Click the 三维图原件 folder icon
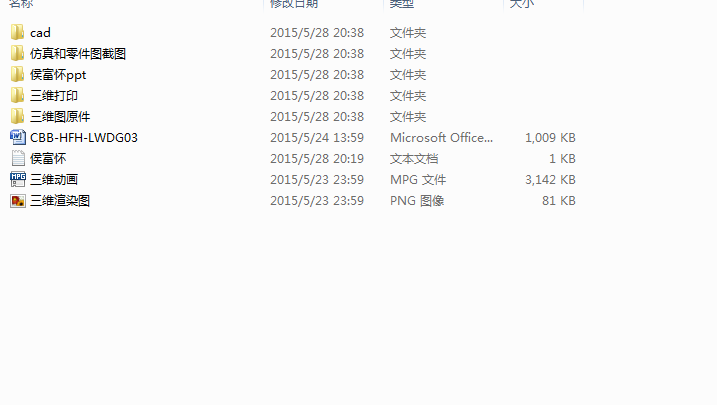 [x=17, y=117]
